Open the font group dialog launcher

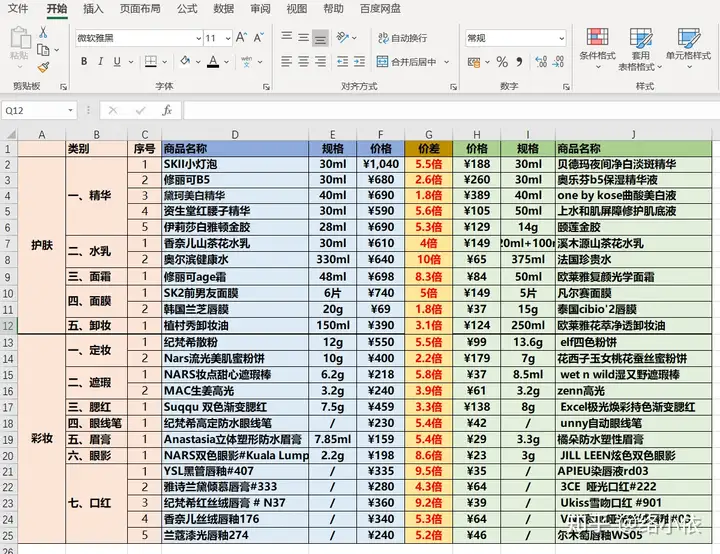(266, 86)
